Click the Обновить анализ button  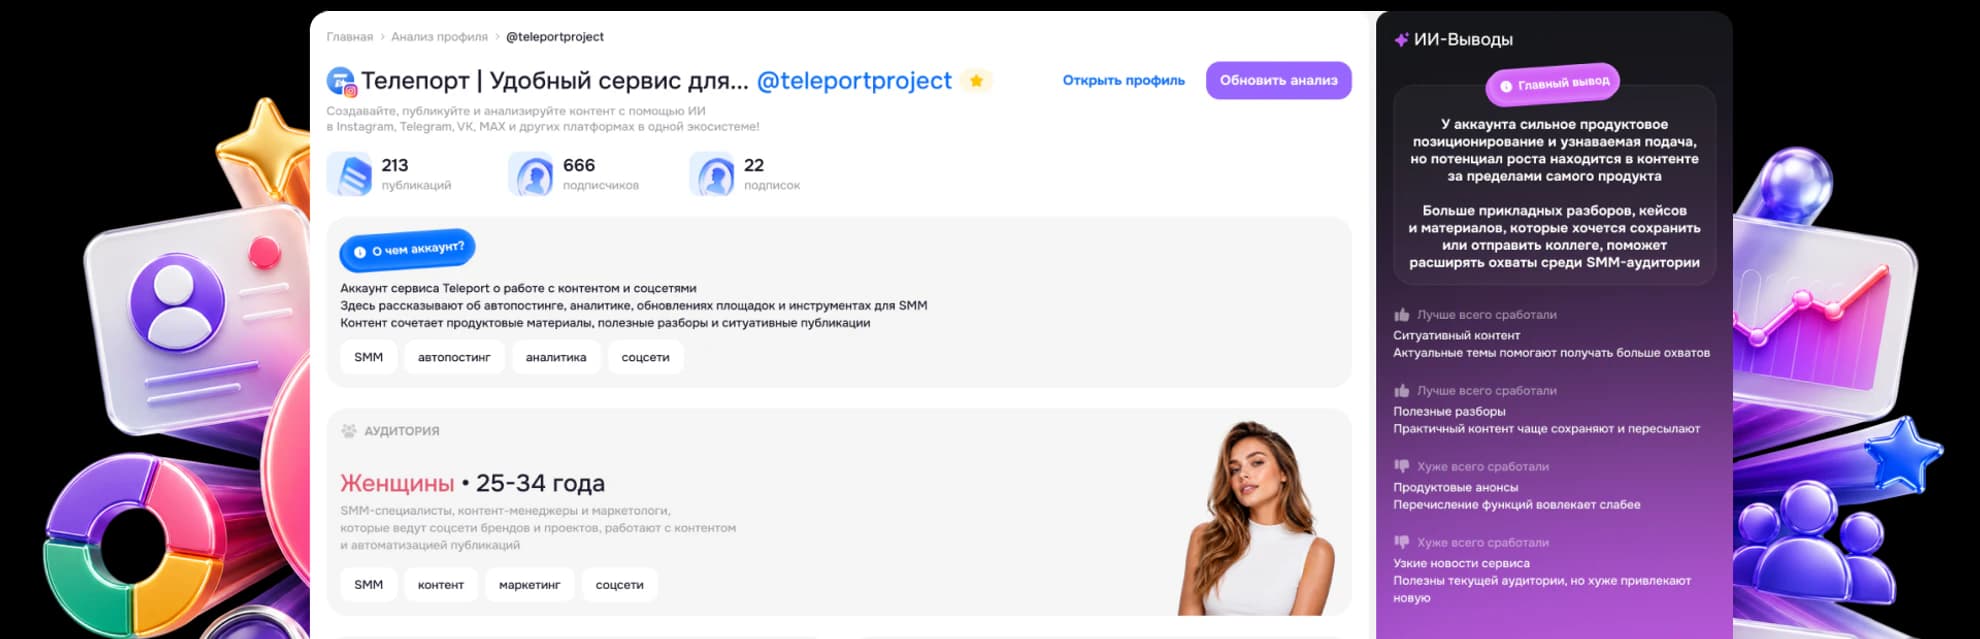[1278, 81]
